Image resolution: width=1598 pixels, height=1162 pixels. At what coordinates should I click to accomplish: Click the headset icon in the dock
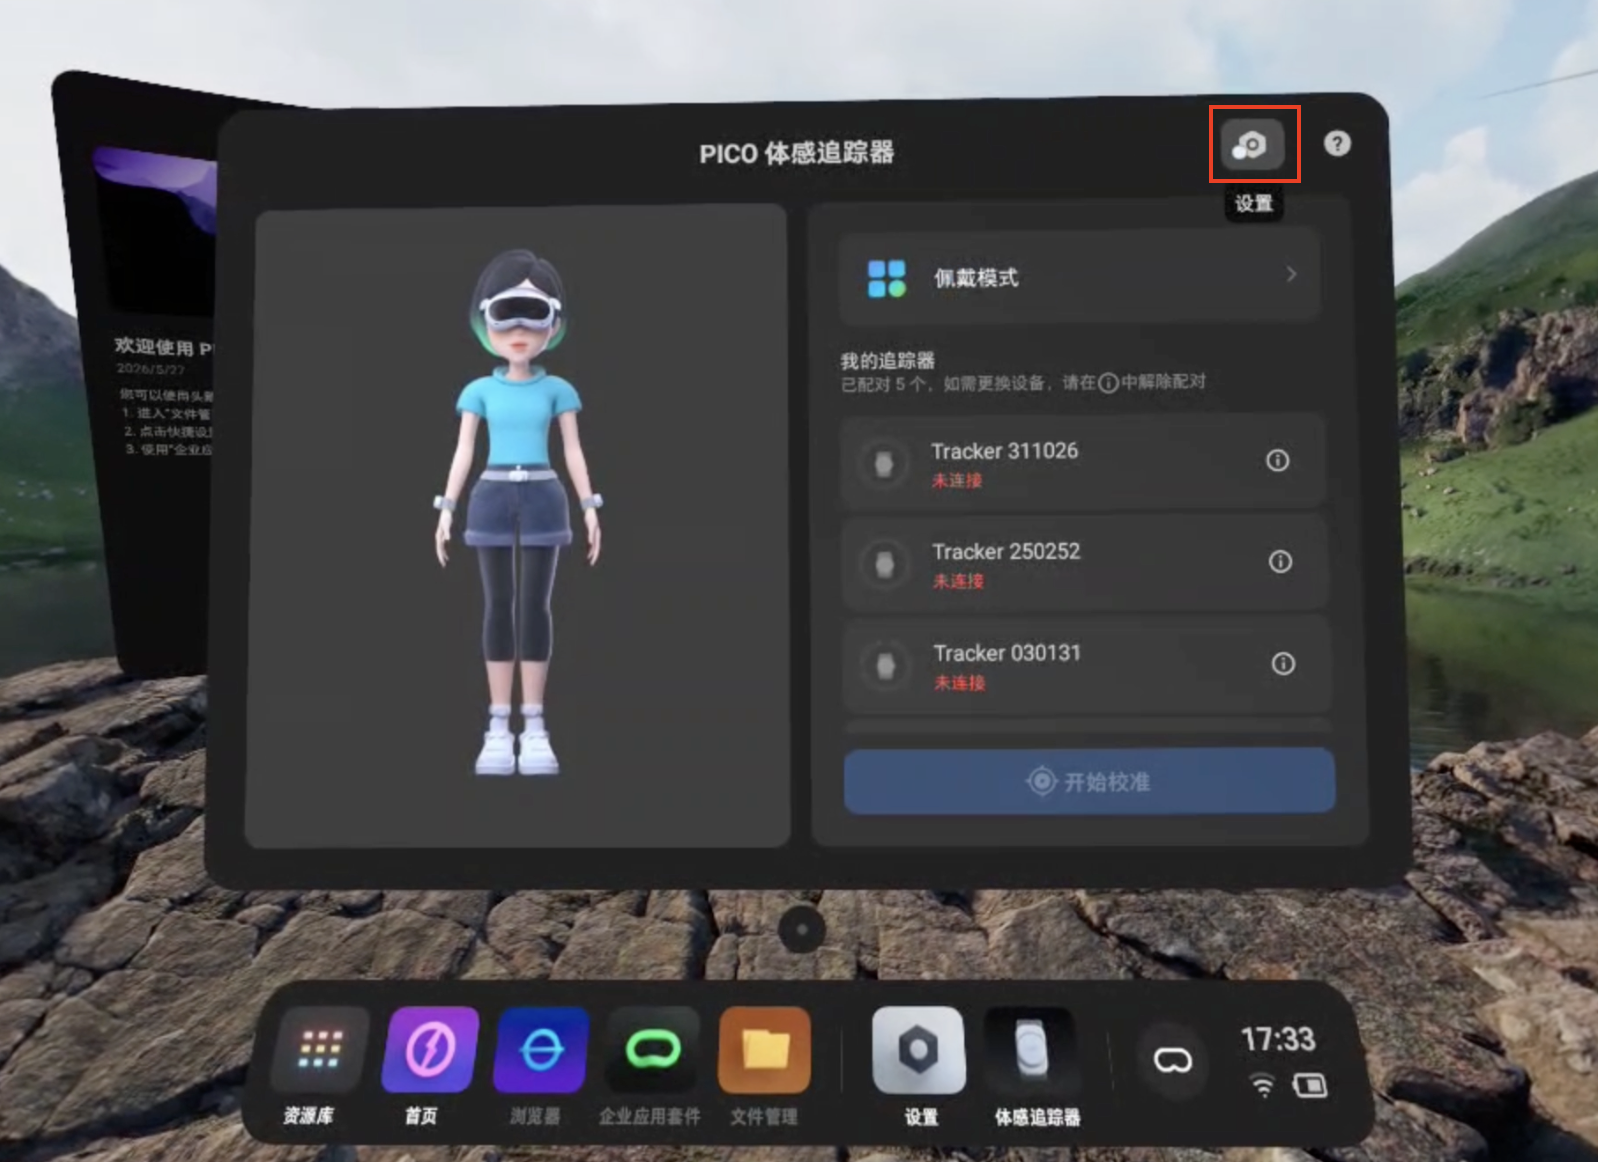[1172, 1060]
